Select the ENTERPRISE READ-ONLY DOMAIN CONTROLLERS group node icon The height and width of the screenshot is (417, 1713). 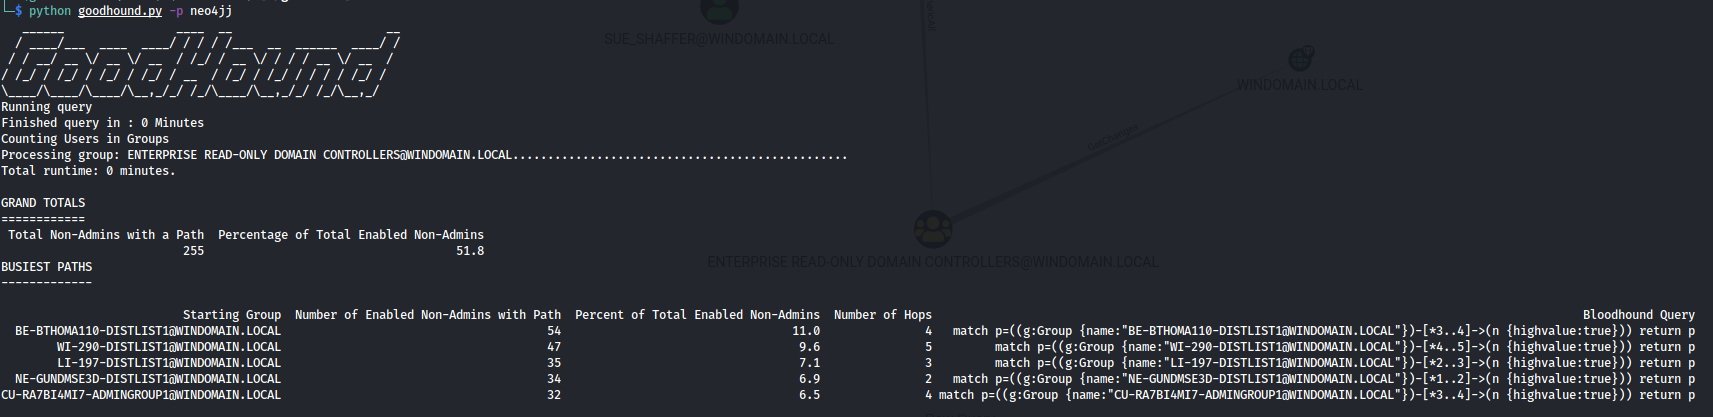coord(933,229)
